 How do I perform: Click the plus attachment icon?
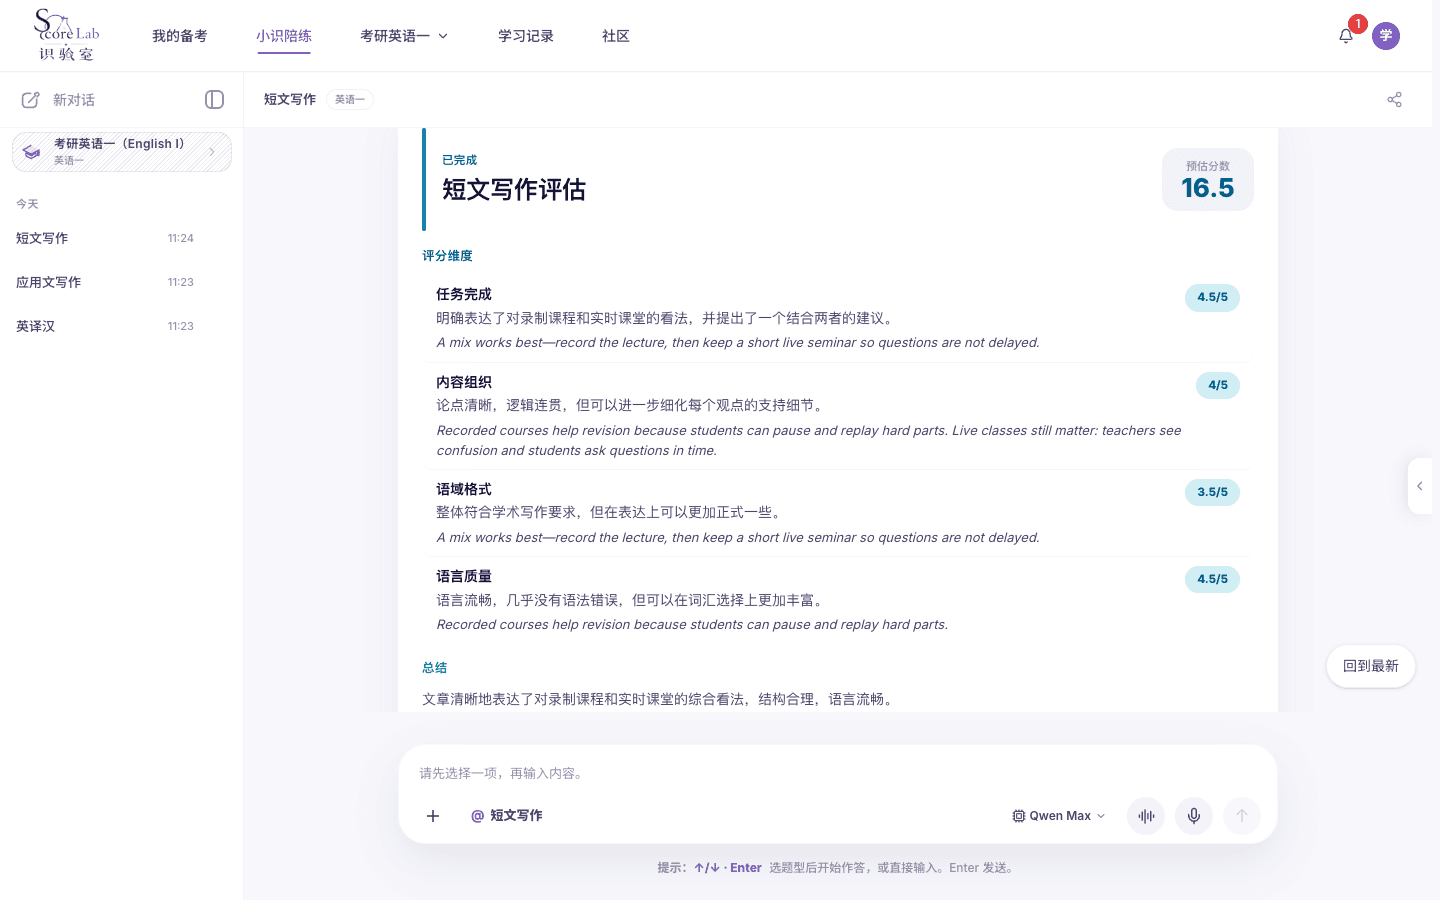(433, 816)
